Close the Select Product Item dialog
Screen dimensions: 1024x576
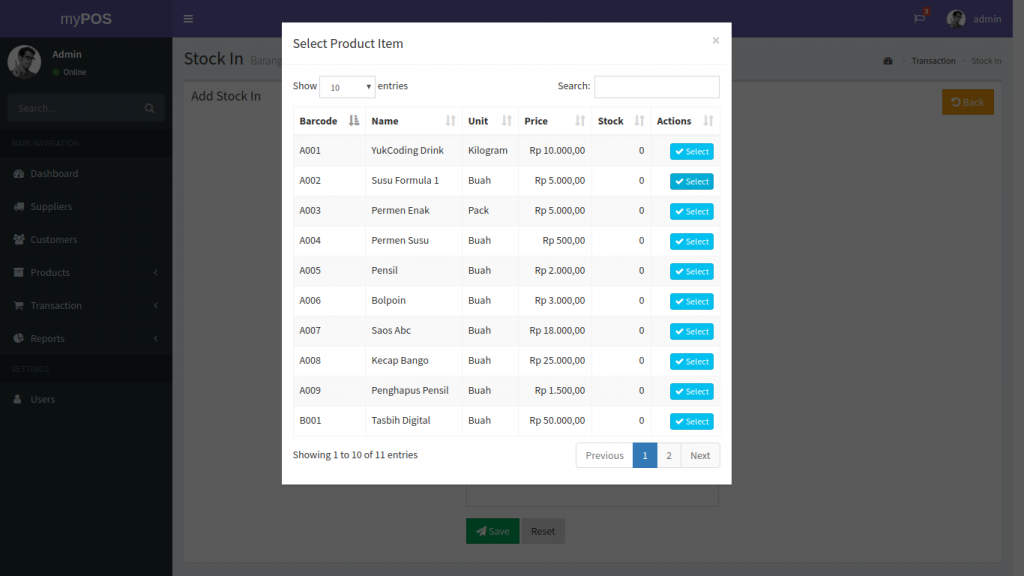pyautogui.click(x=715, y=41)
